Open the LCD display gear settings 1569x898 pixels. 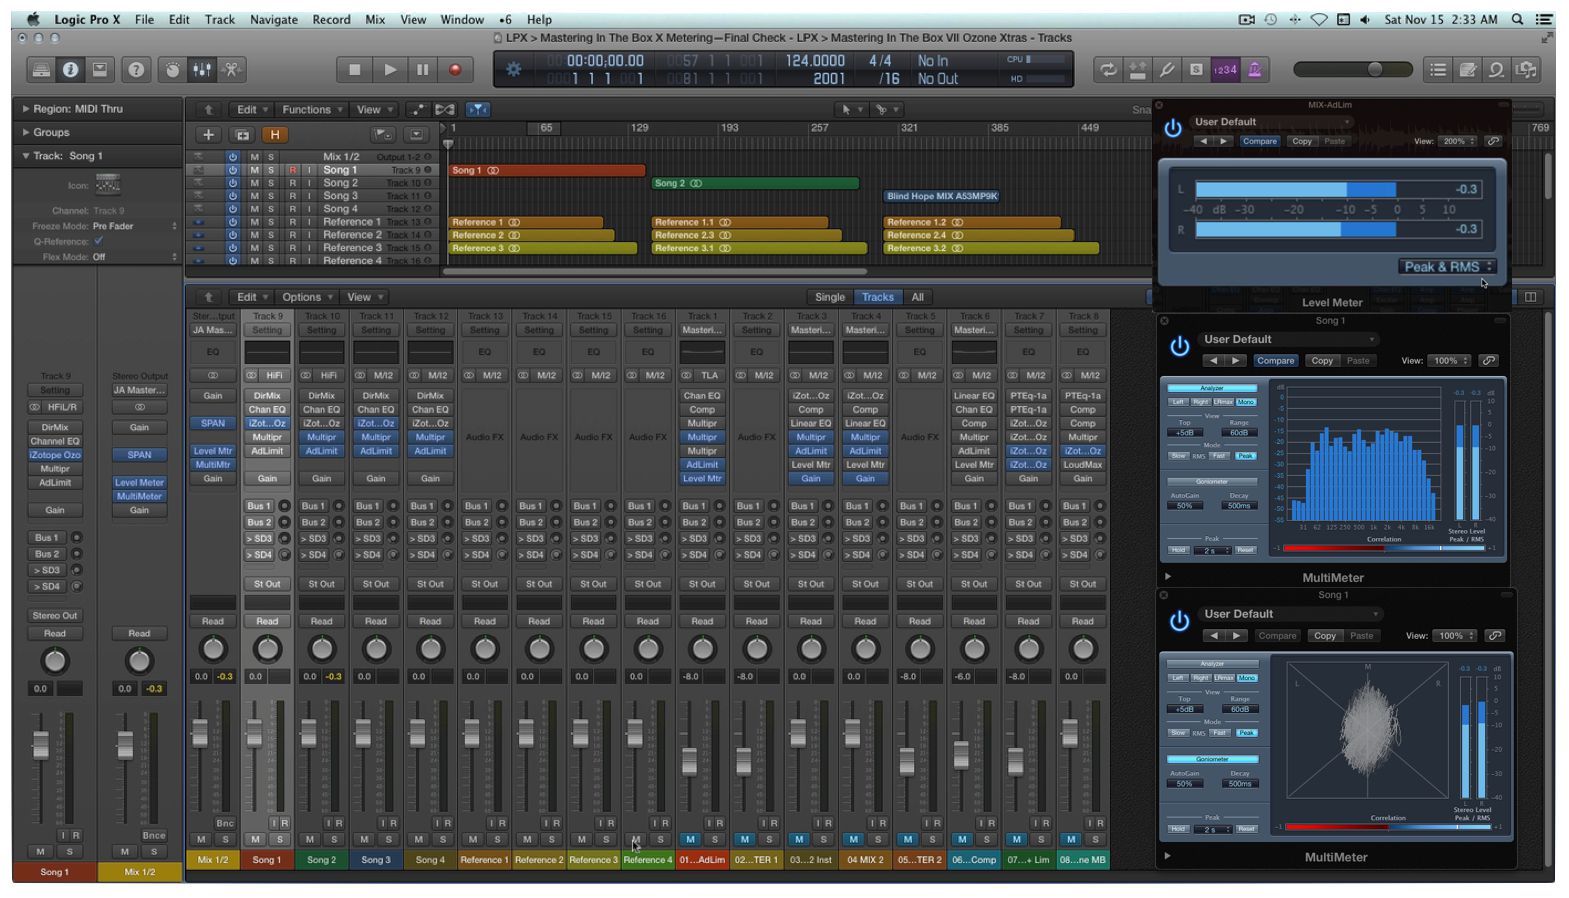point(514,69)
